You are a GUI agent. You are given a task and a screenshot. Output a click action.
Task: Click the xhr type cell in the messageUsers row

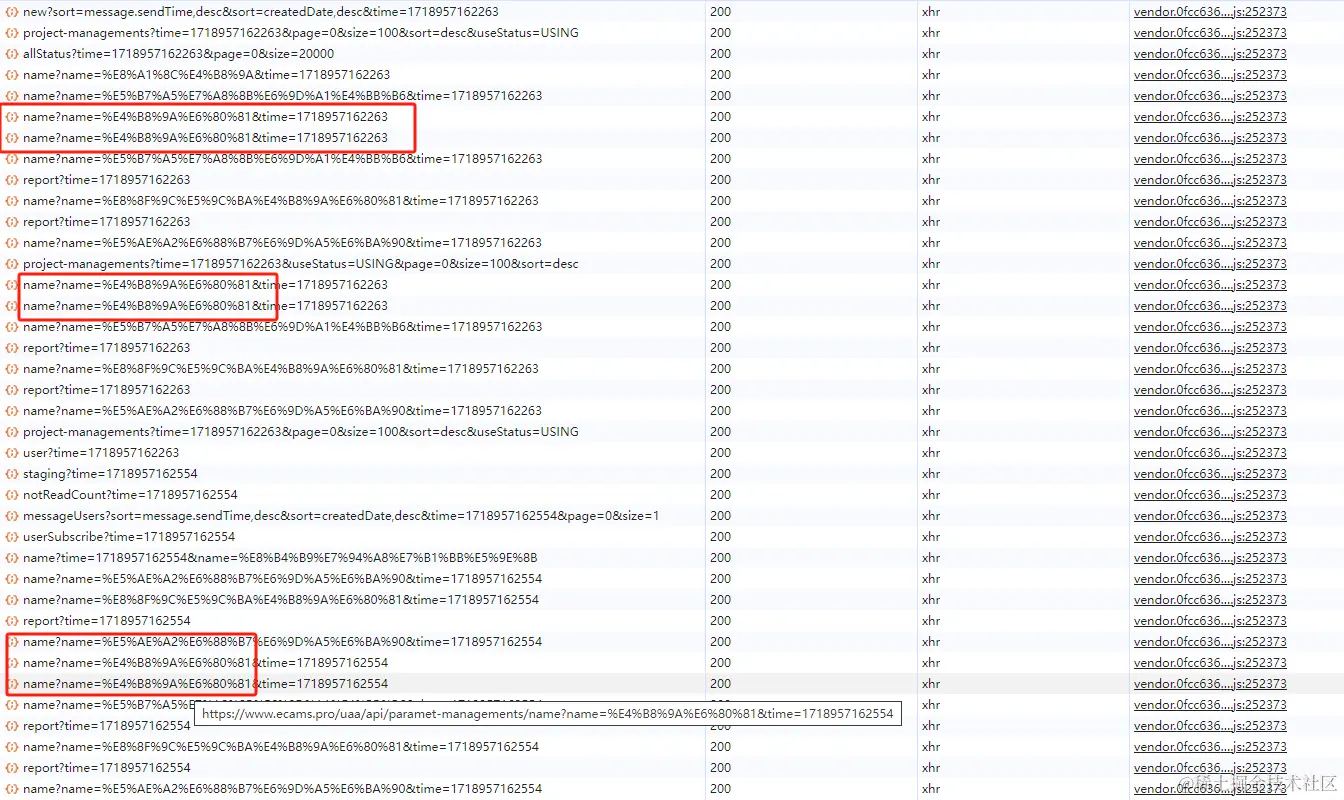click(x=931, y=516)
